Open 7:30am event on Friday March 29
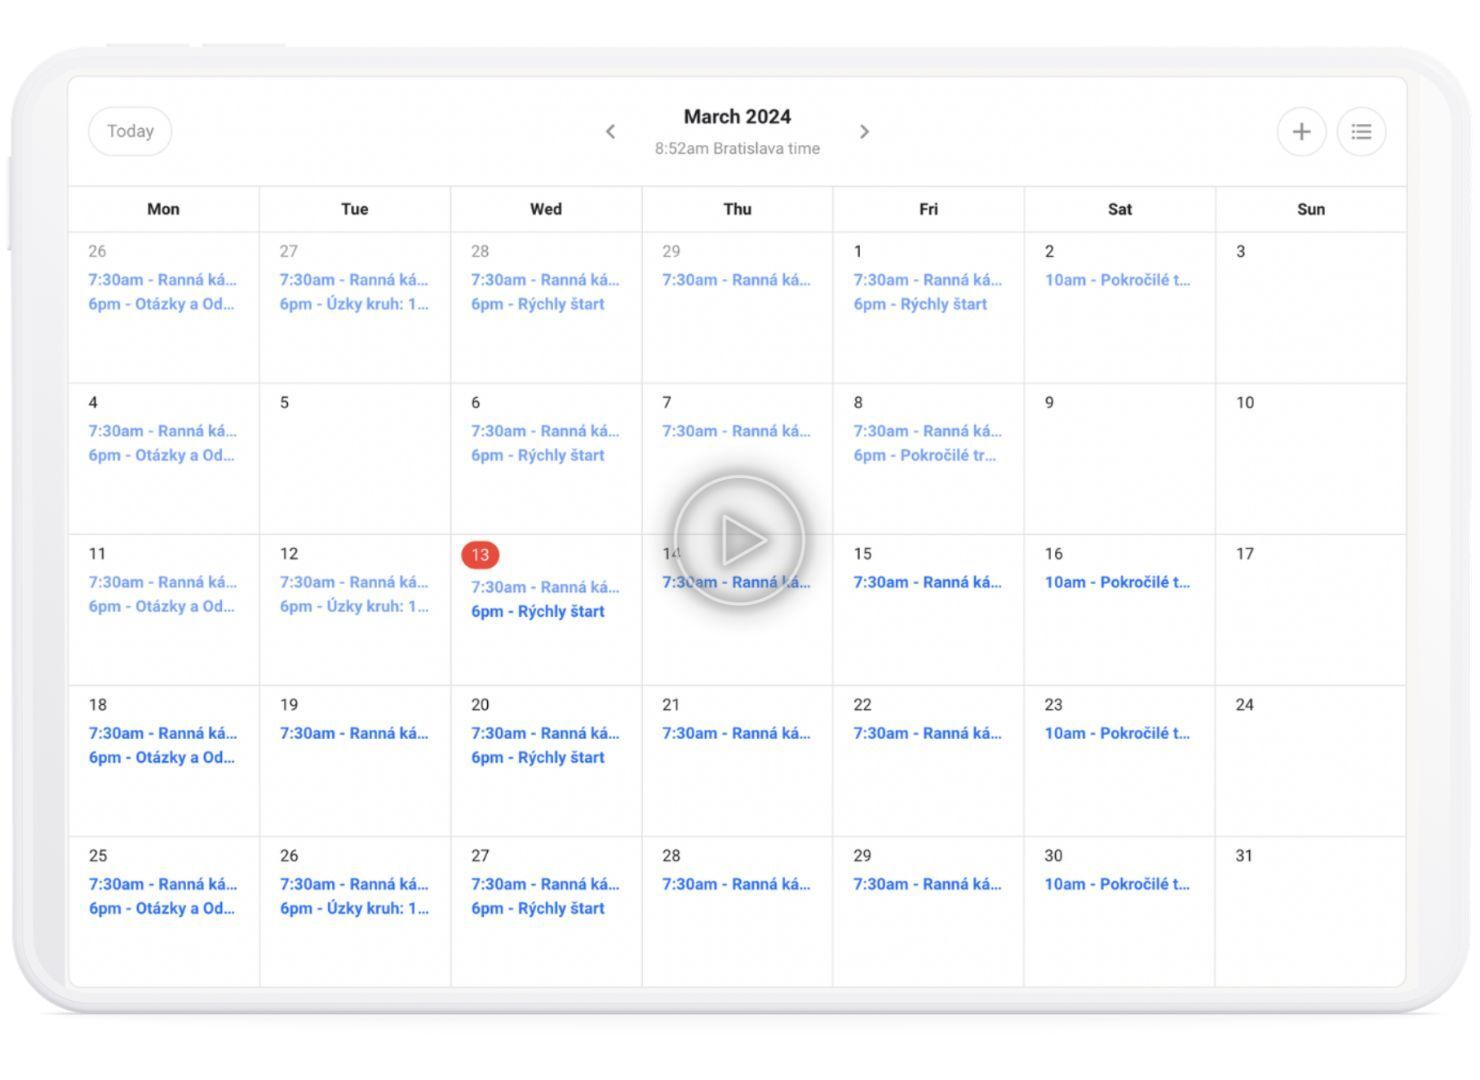 pyautogui.click(x=927, y=884)
